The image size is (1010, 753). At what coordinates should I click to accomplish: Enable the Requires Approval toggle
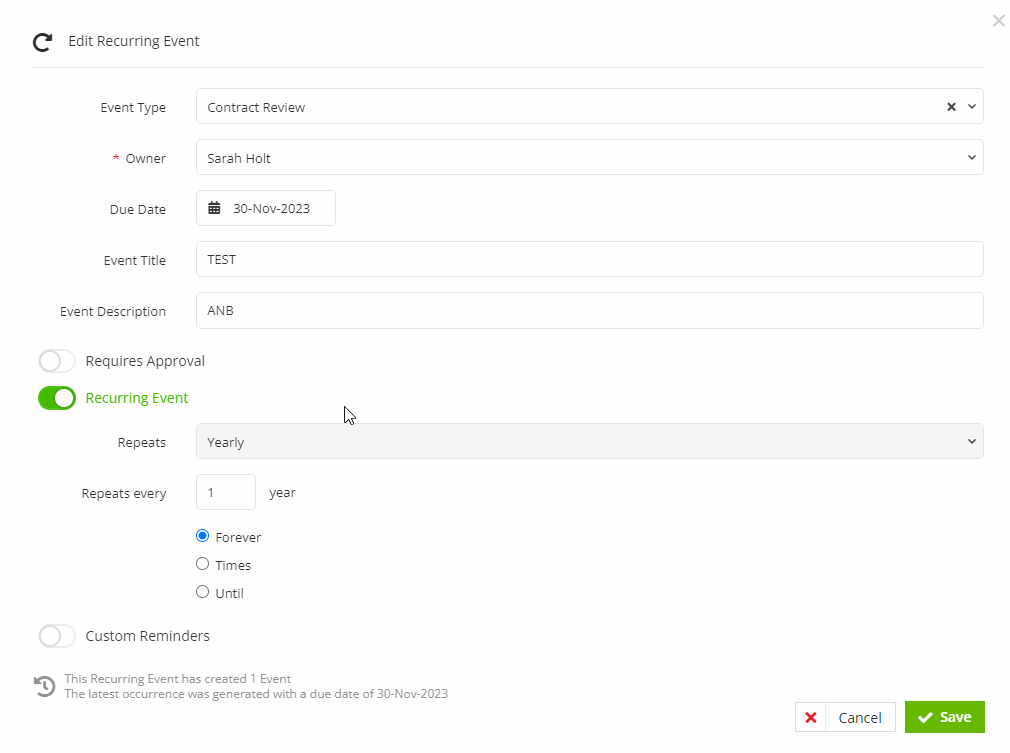57,361
